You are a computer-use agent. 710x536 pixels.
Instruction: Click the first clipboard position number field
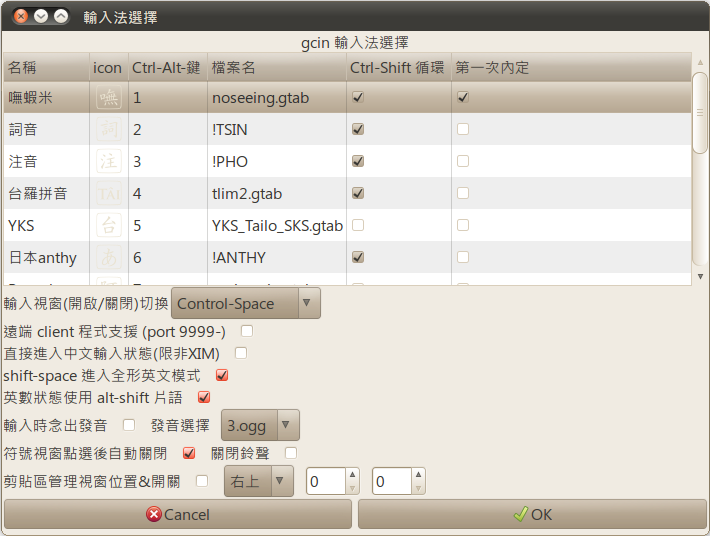[x=325, y=482]
